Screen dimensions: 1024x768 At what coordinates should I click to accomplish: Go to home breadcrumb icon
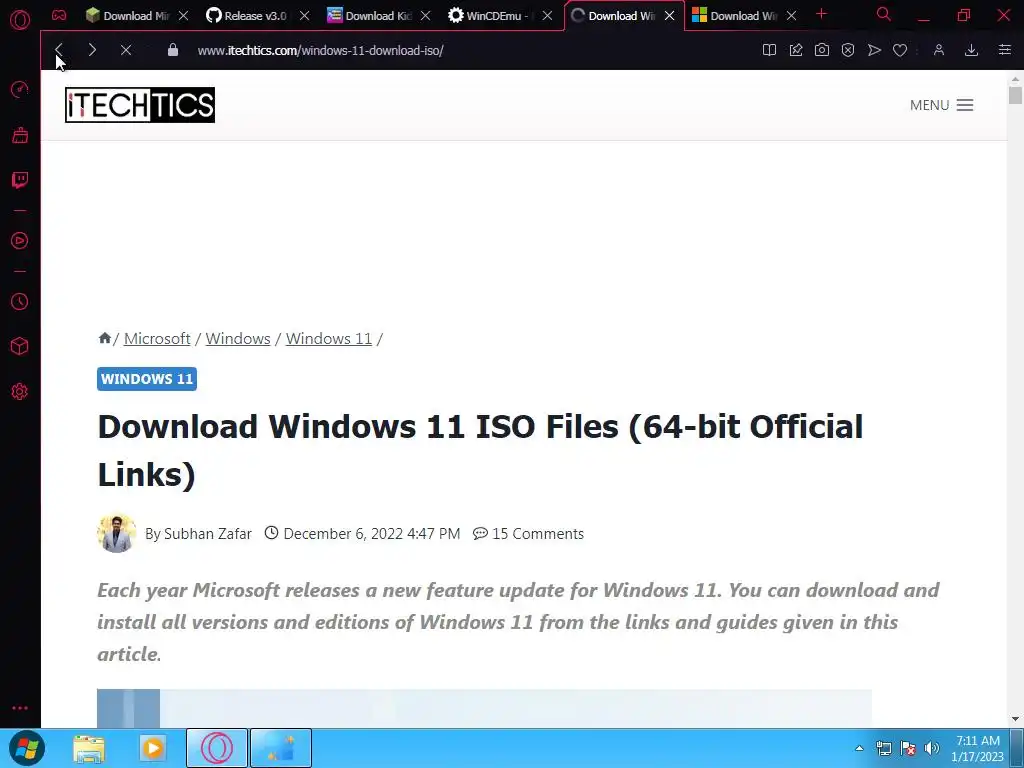[x=104, y=338]
